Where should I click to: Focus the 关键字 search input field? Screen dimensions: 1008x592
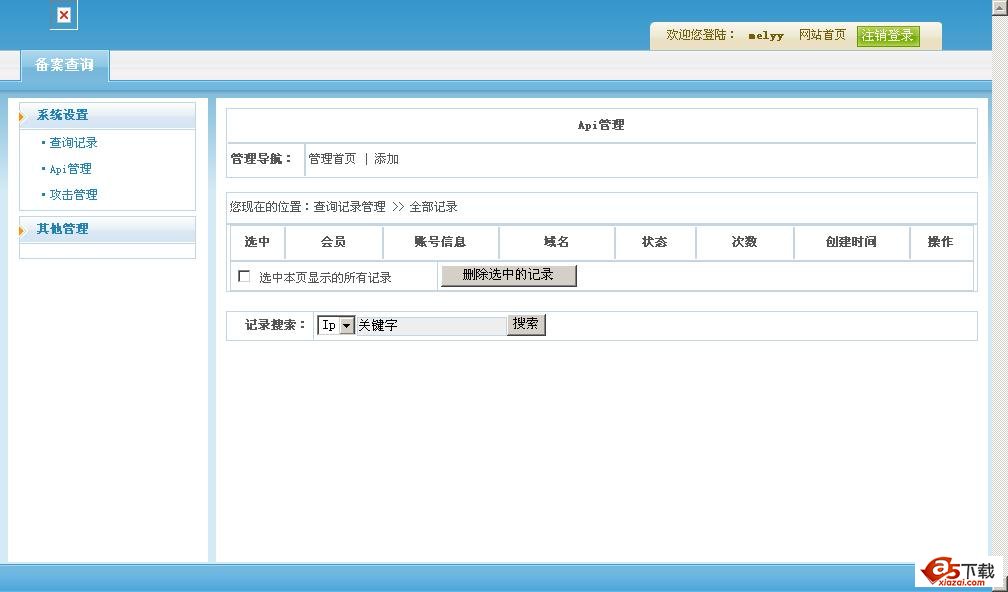[431, 326]
